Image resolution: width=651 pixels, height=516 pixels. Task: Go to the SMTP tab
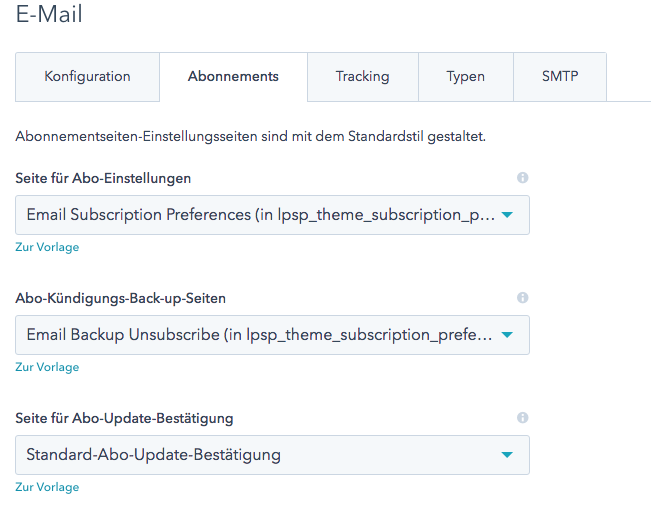coord(560,77)
